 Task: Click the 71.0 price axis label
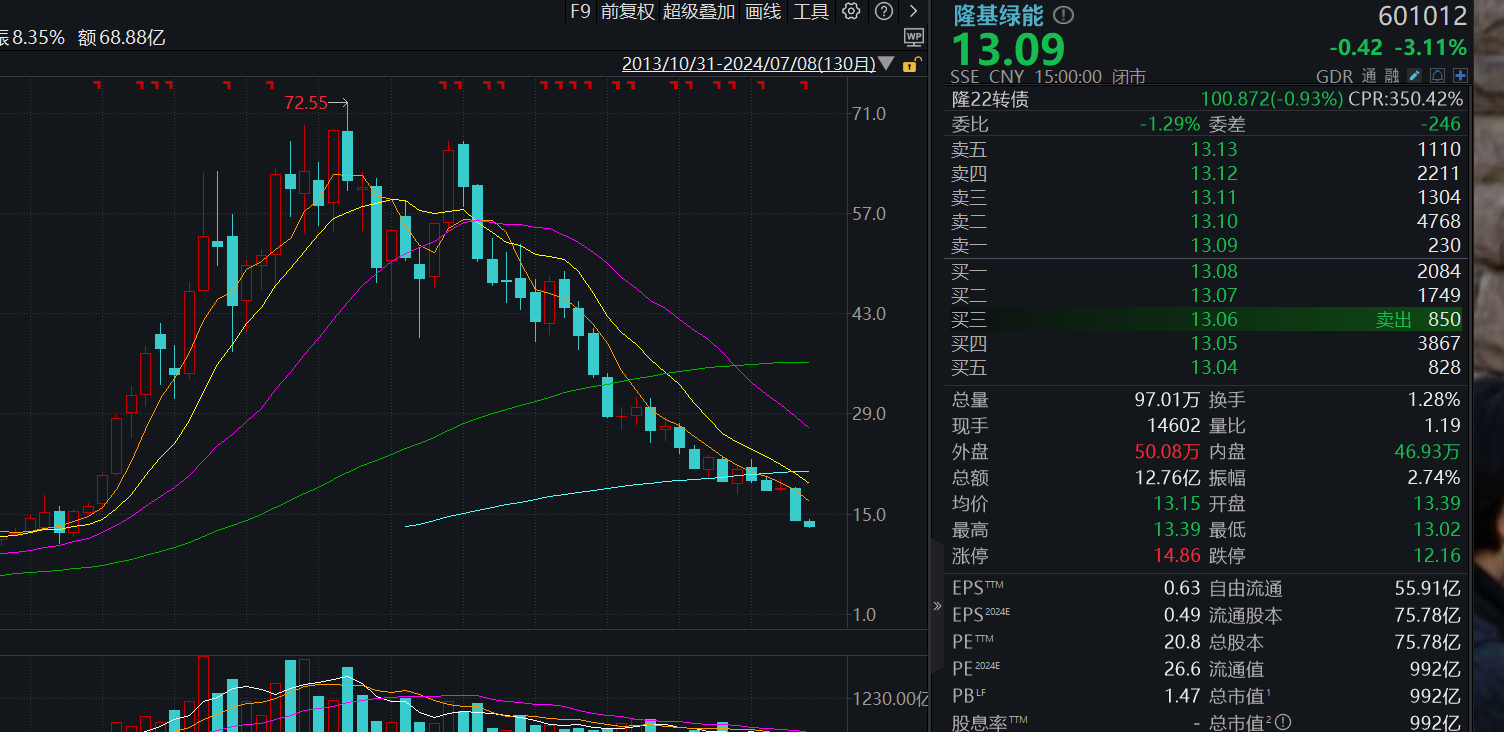(869, 113)
